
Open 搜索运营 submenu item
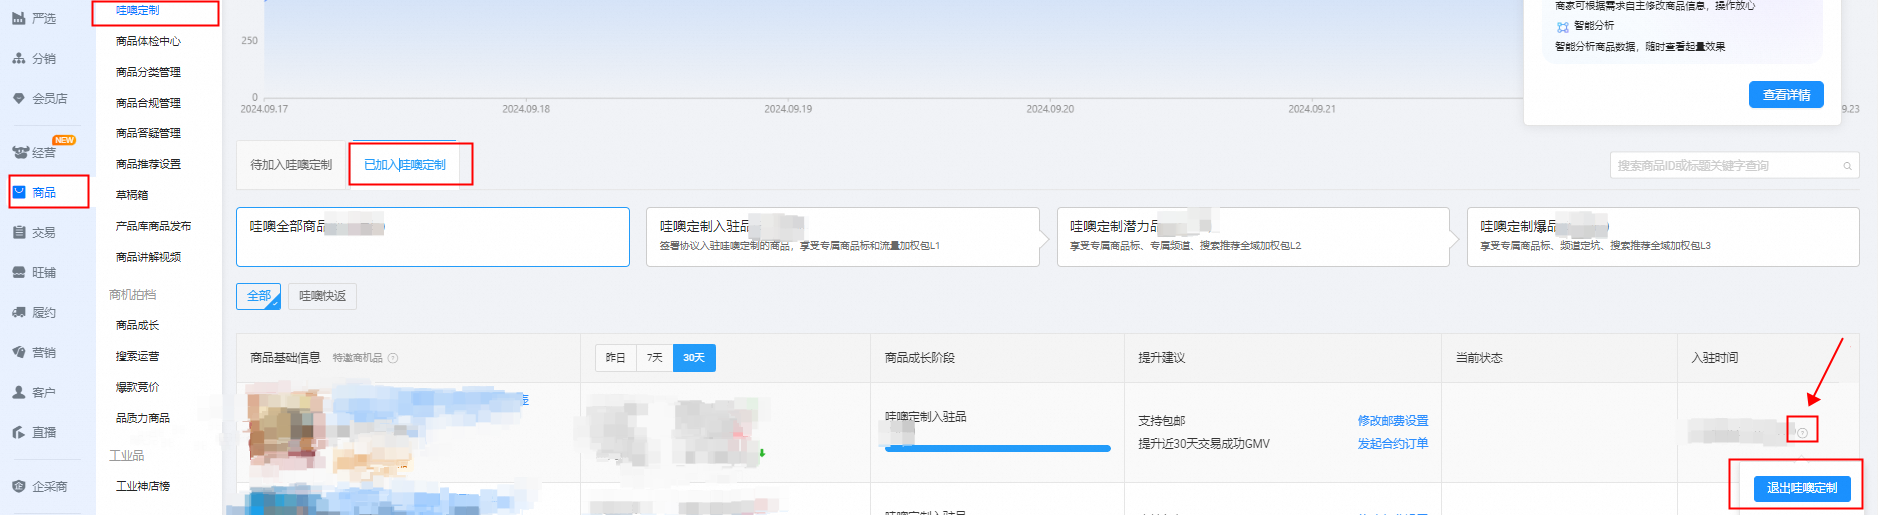coord(137,356)
